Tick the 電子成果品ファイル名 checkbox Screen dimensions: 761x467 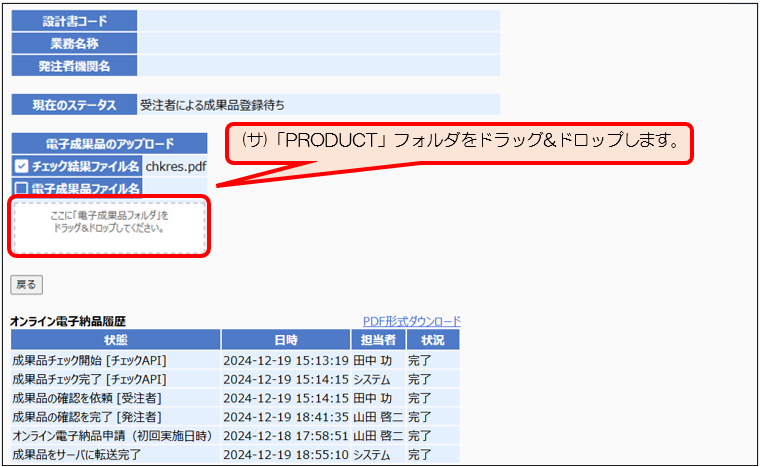coord(21,187)
